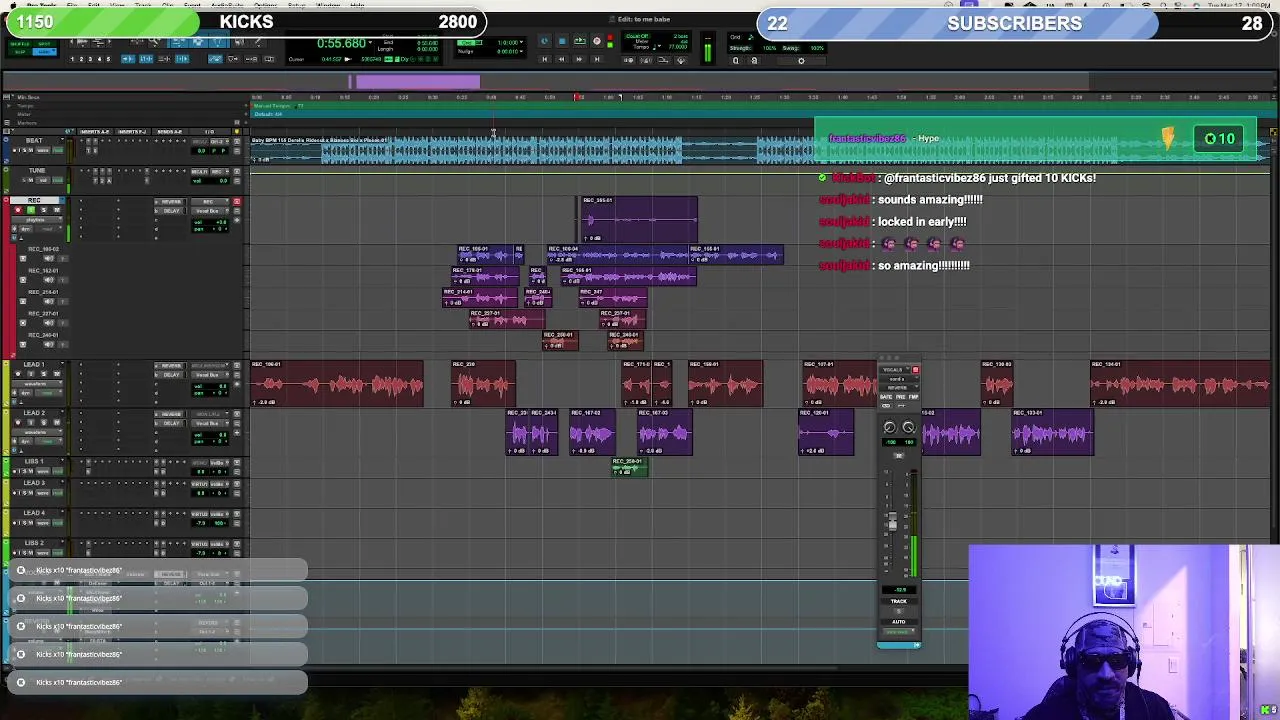
Task: Click the left pan knob on the floating strip
Action: [x=889, y=427]
